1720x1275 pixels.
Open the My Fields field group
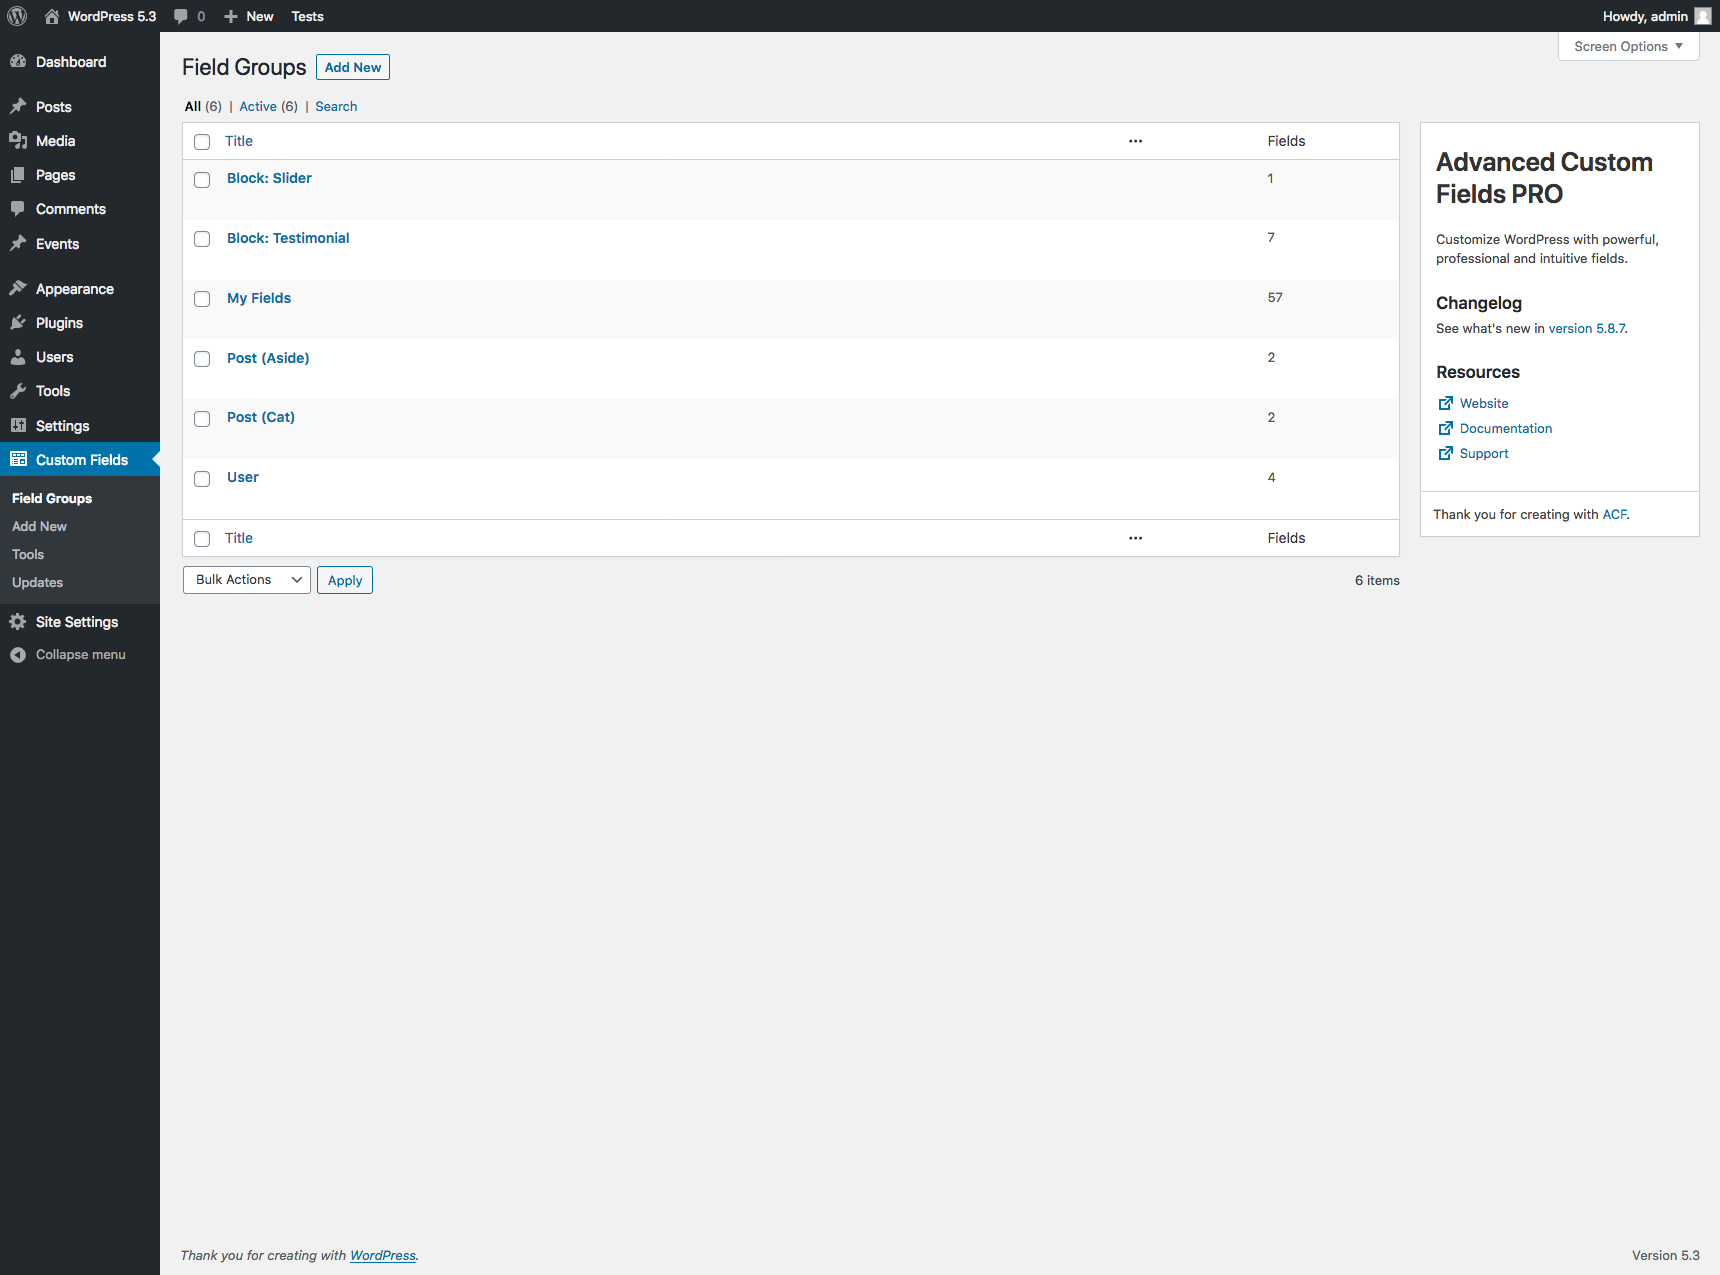click(259, 298)
